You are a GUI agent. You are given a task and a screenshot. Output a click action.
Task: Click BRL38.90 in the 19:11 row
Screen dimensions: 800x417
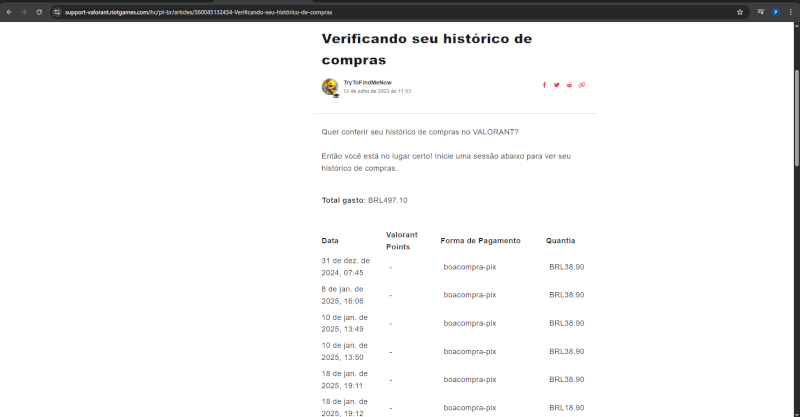point(566,379)
